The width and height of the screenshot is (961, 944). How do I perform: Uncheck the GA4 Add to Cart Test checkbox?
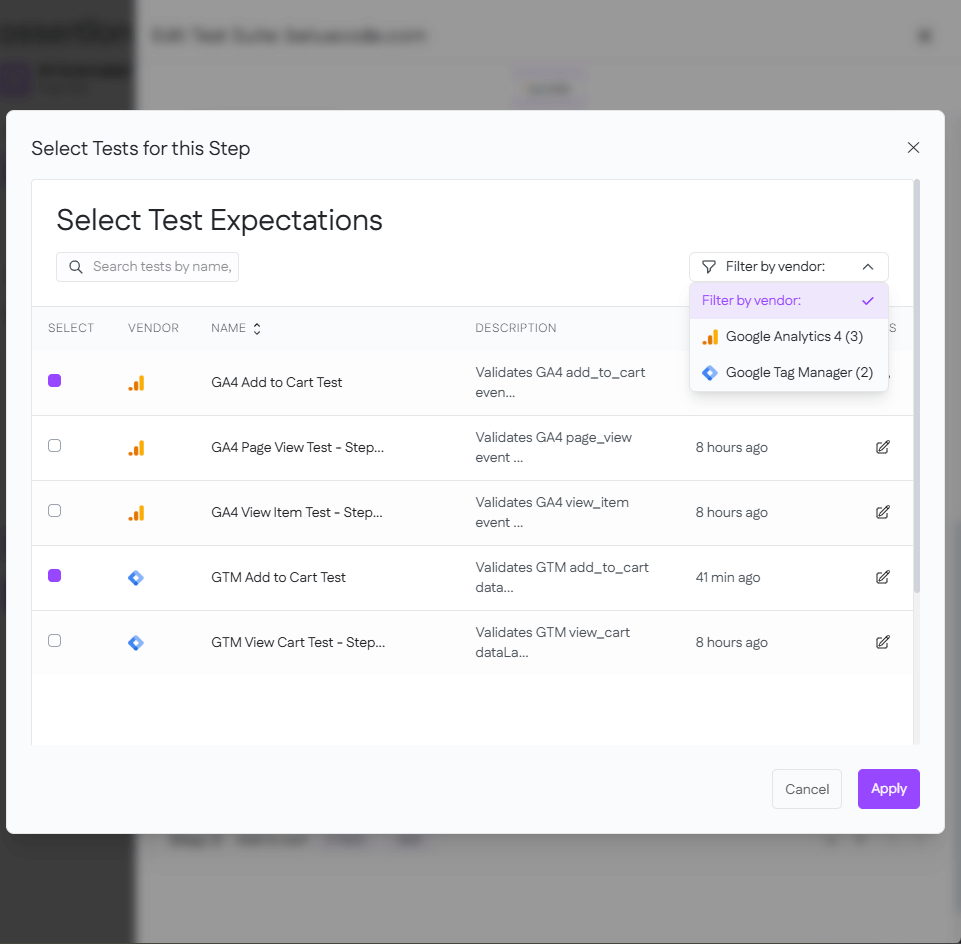pyautogui.click(x=54, y=381)
